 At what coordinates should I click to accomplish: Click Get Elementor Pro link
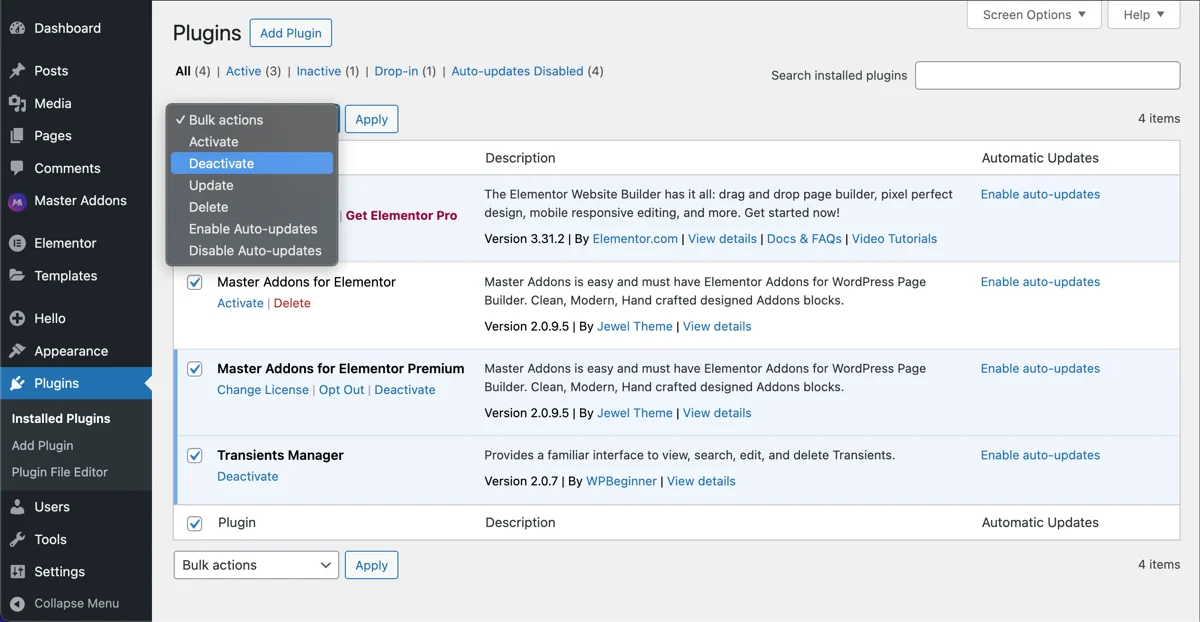point(402,215)
